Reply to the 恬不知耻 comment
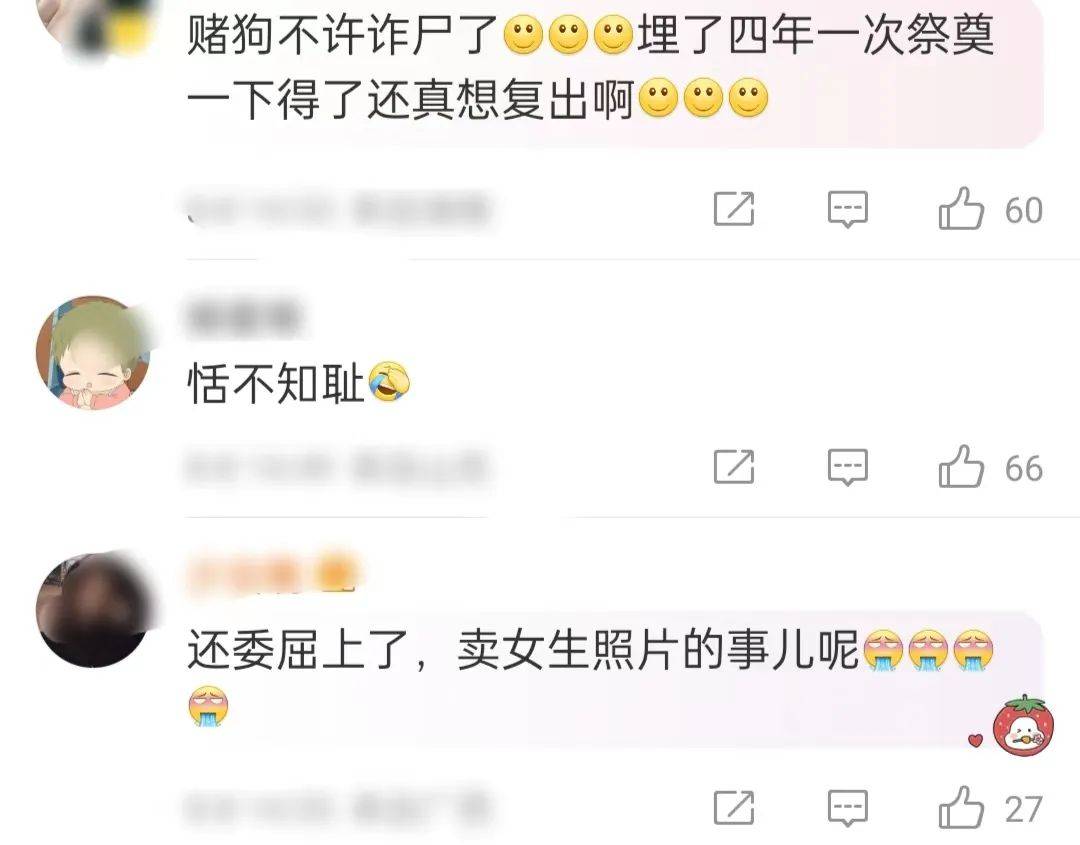The width and height of the screenshot is (1080, 845). 848,467
